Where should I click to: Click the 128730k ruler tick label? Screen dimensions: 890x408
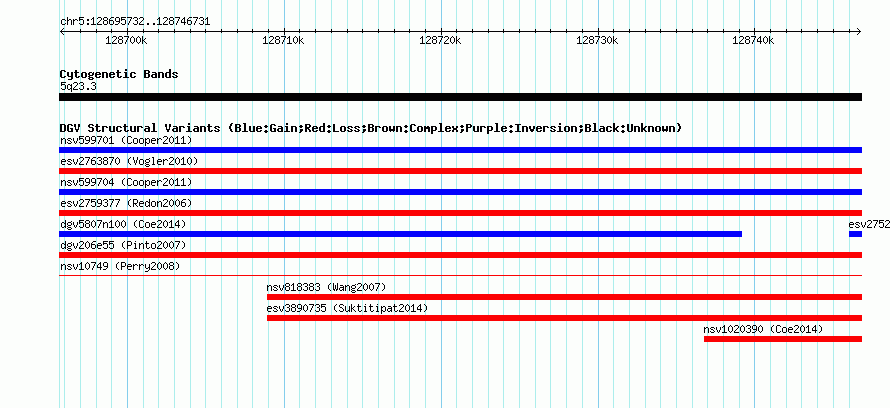(x=597, y=41)
